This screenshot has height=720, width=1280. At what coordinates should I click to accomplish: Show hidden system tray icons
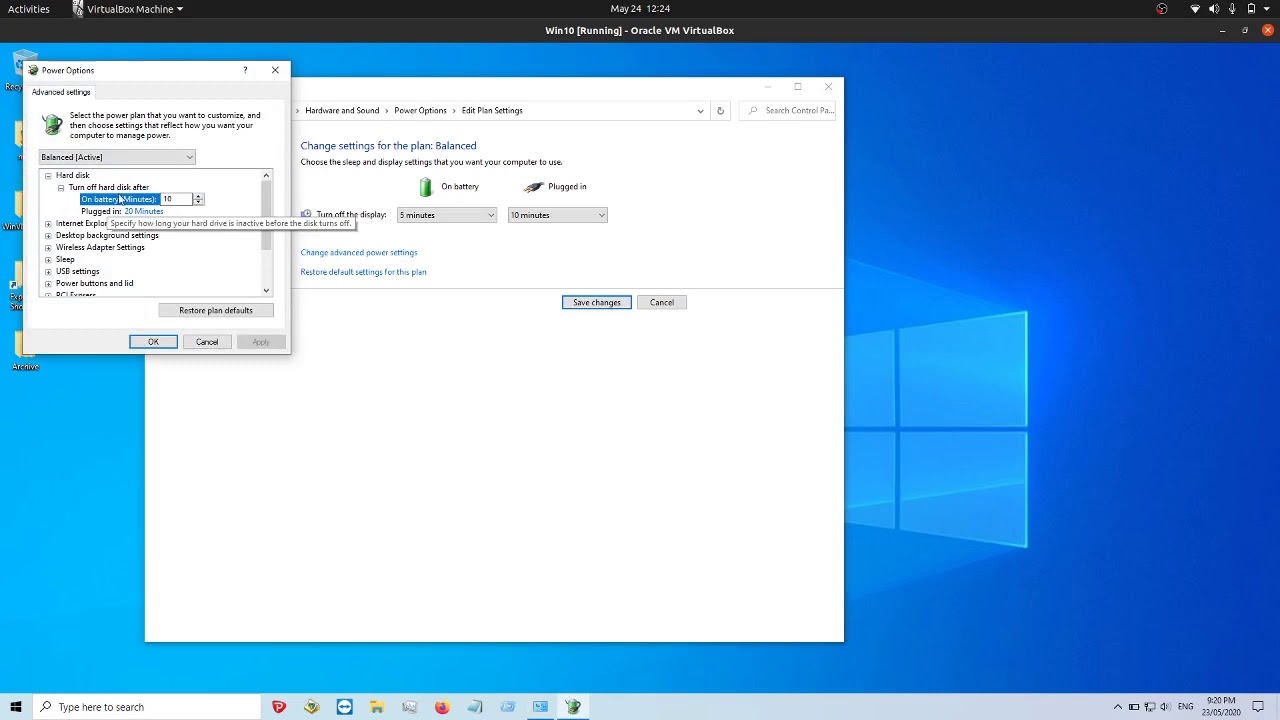click(1118, 707)
